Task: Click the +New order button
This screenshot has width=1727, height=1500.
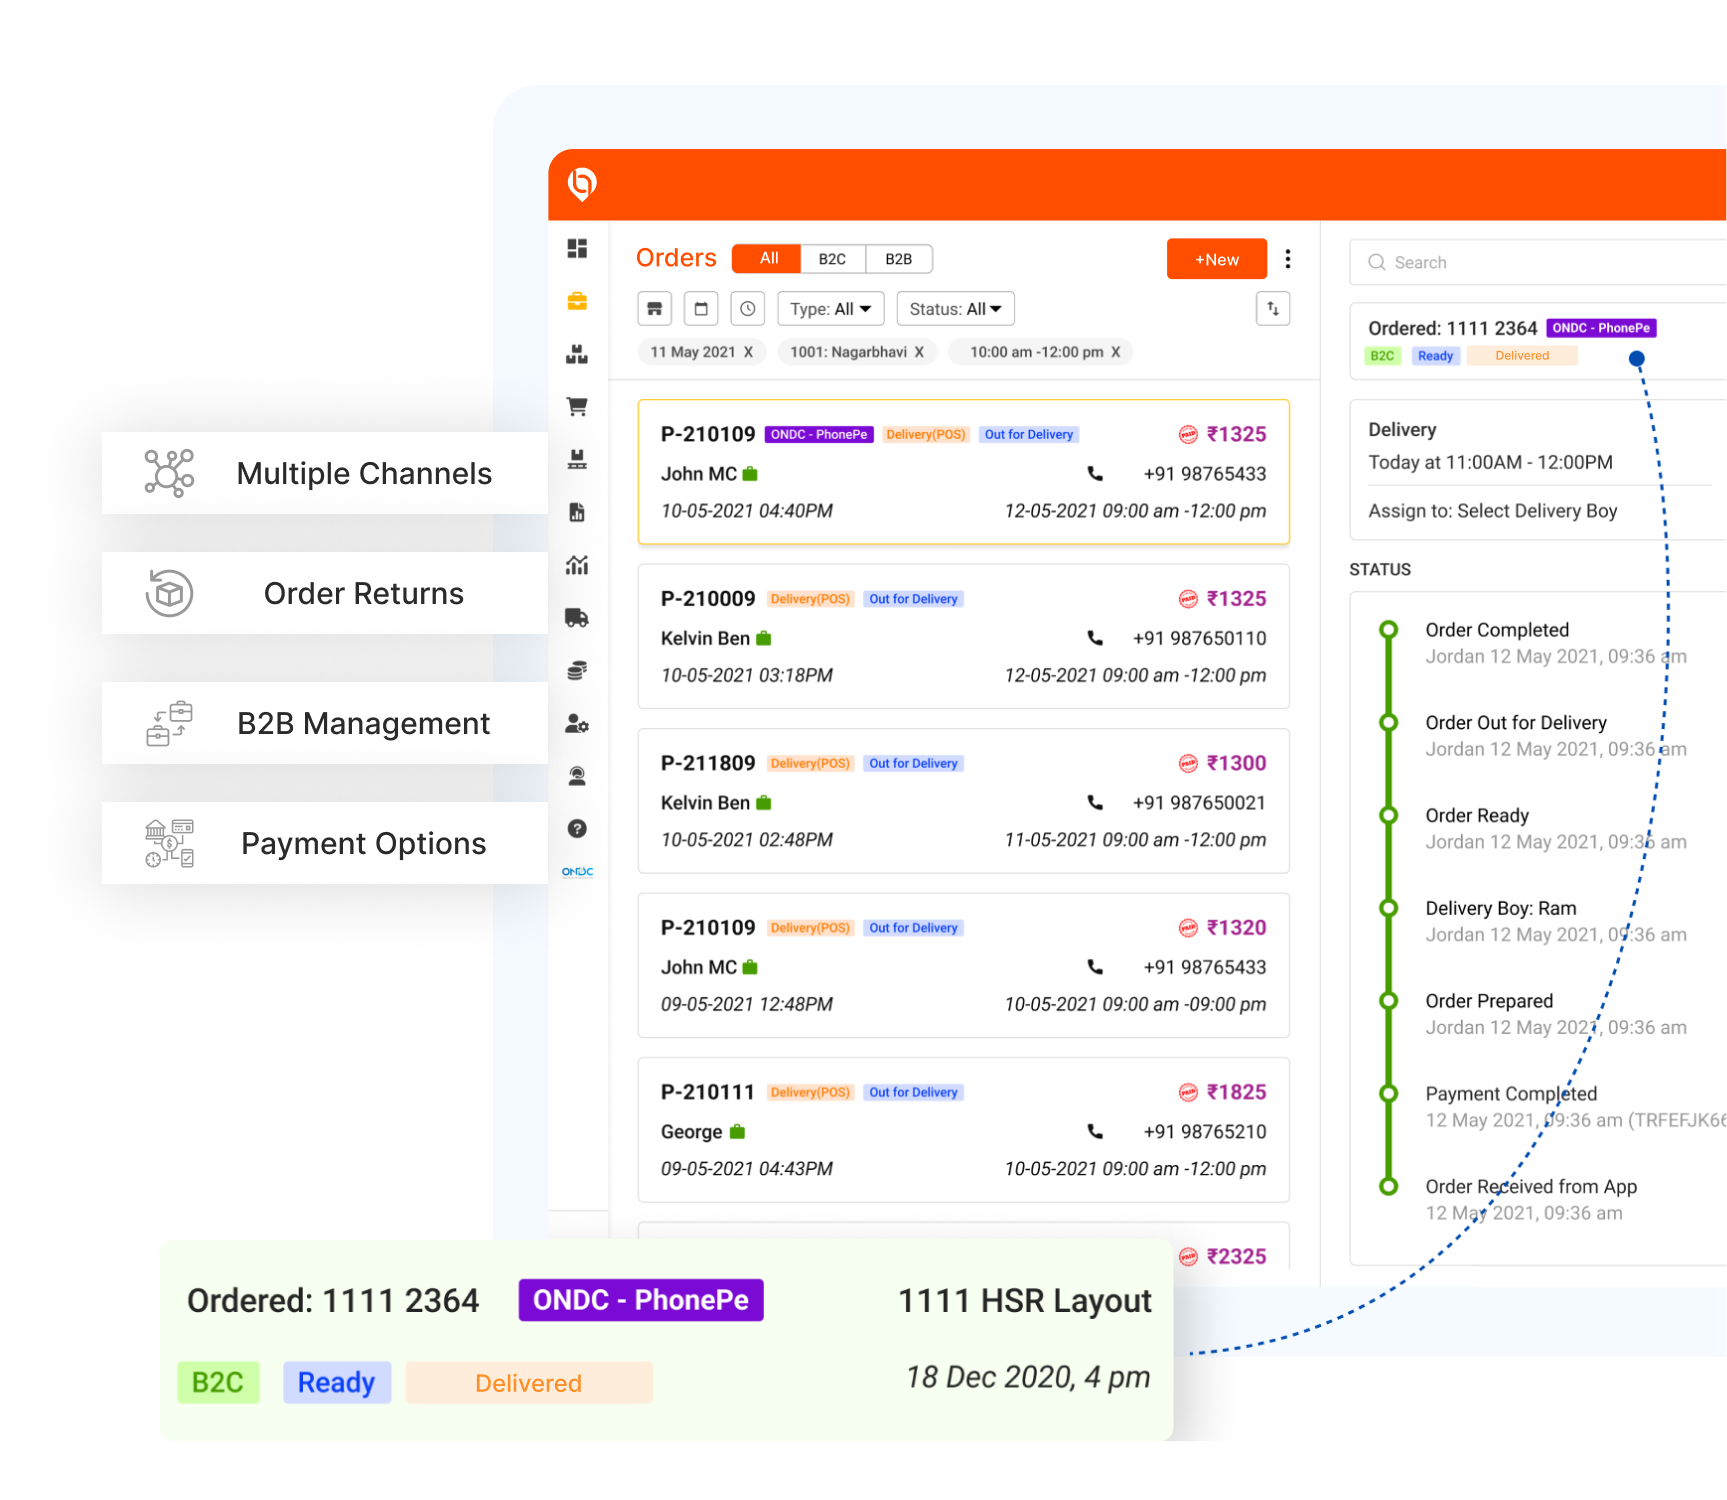Action: (1216, 258)
